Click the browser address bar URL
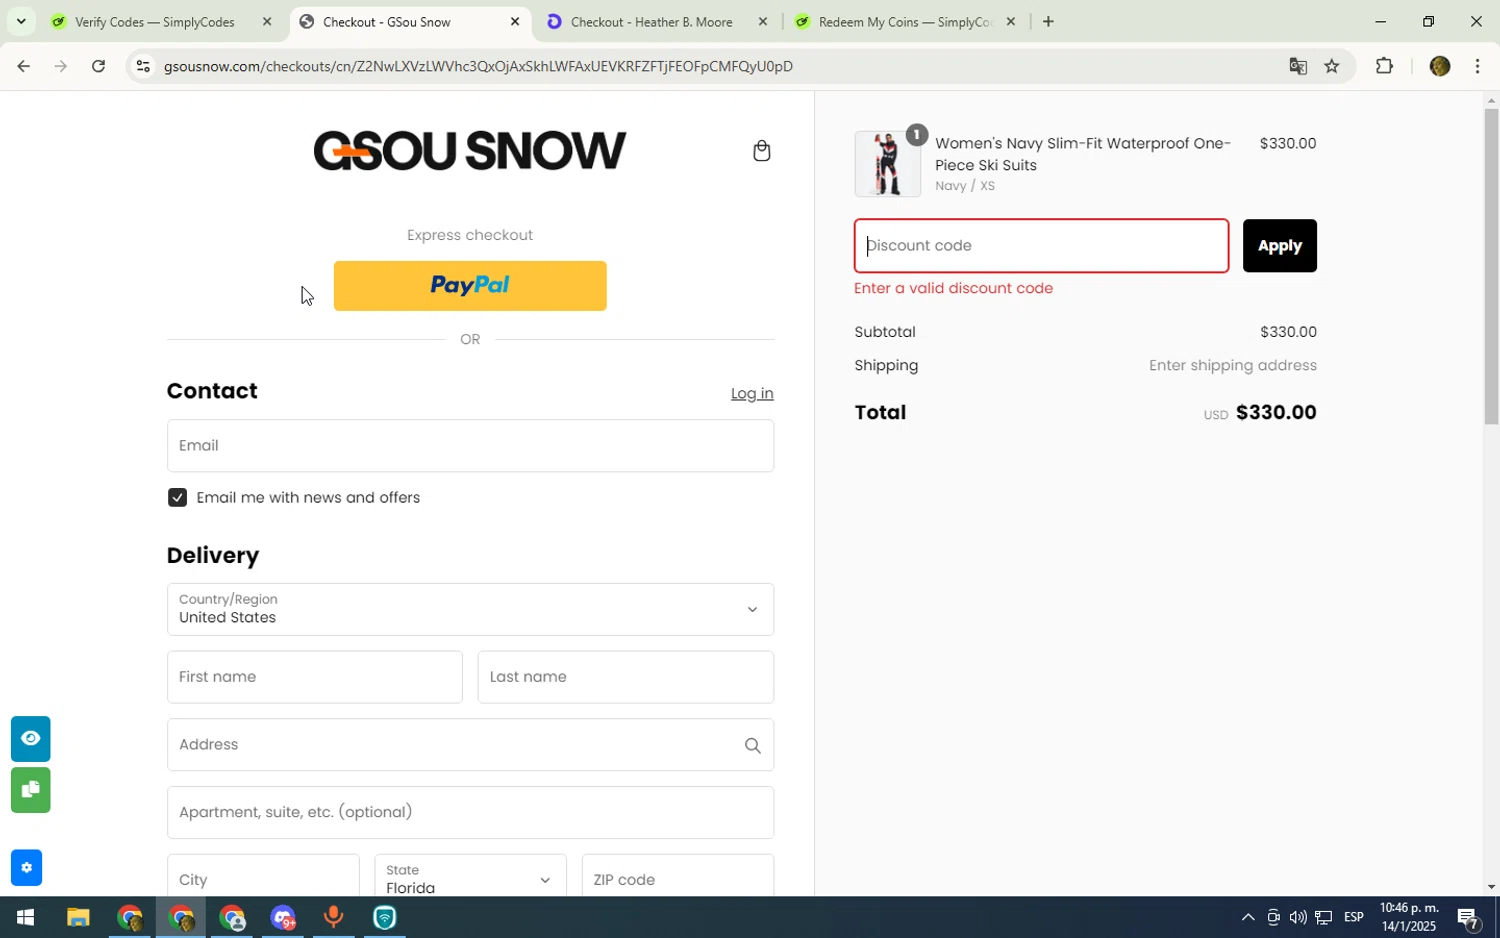 point(478,66)
